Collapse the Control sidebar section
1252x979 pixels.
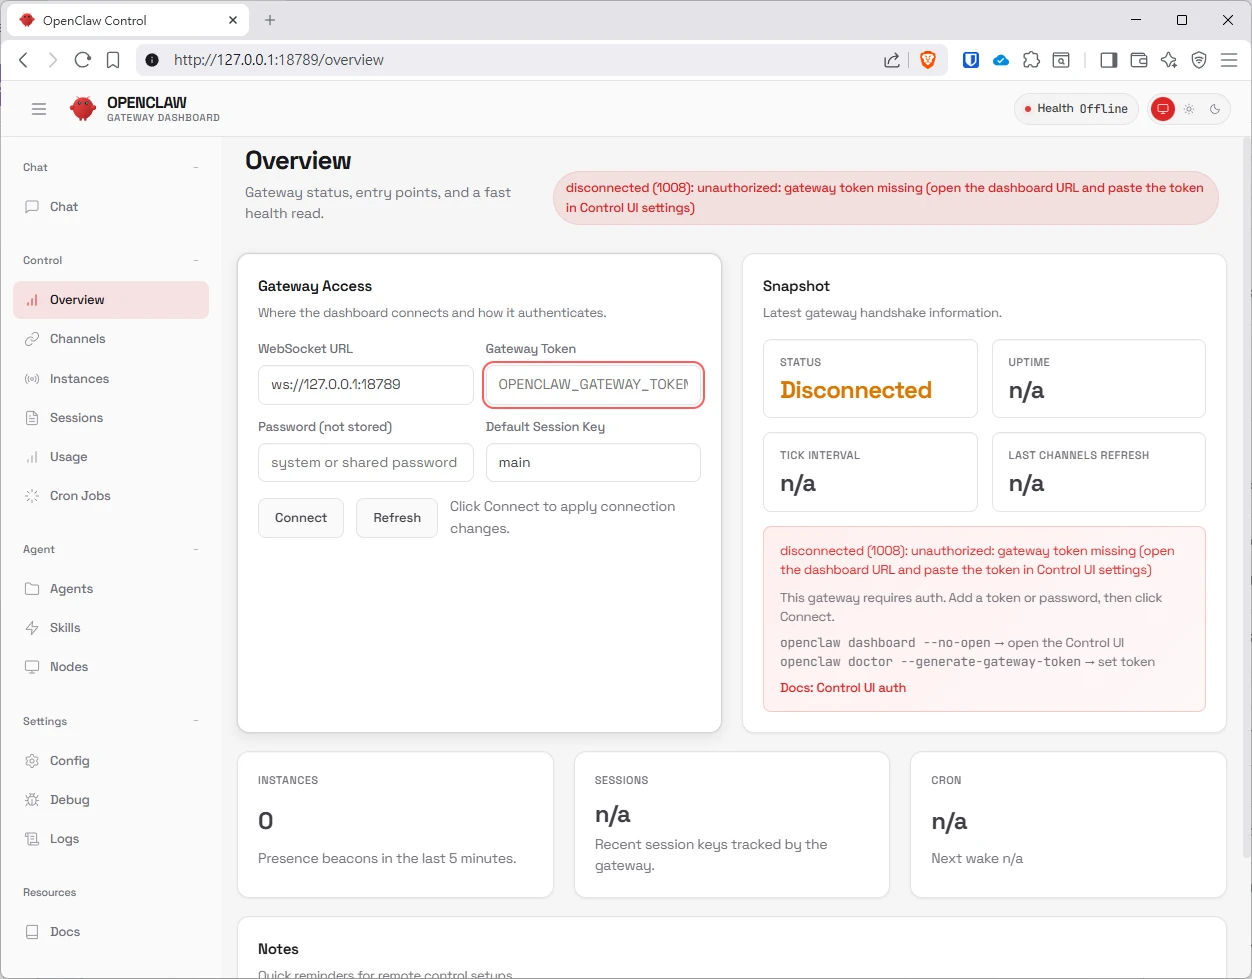point(195,260)
